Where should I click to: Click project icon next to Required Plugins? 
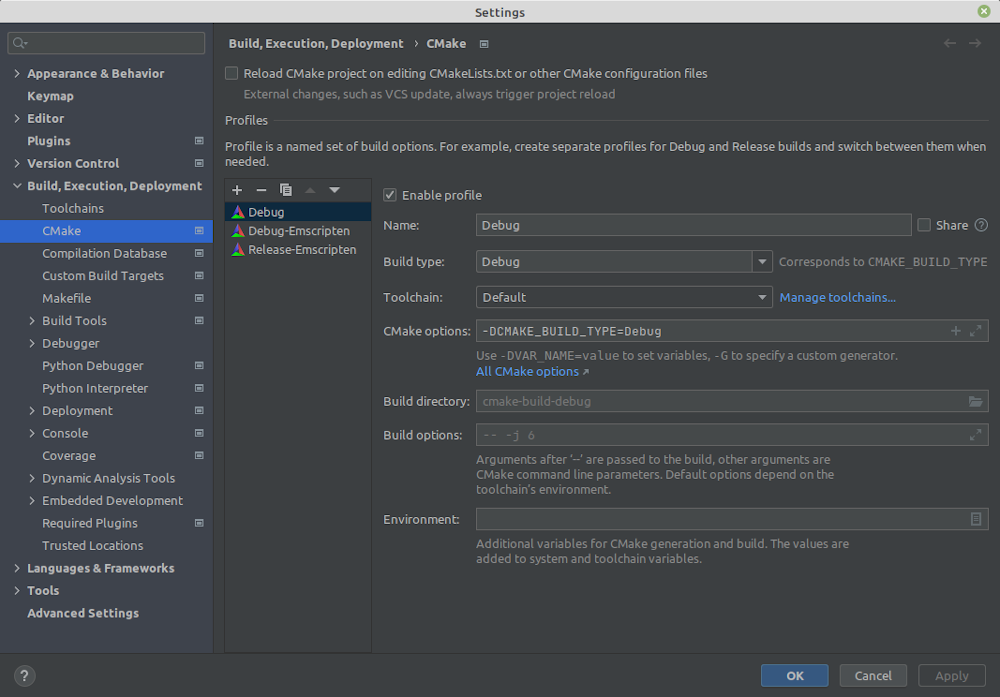pyautogui.click(x=199, y=523)
